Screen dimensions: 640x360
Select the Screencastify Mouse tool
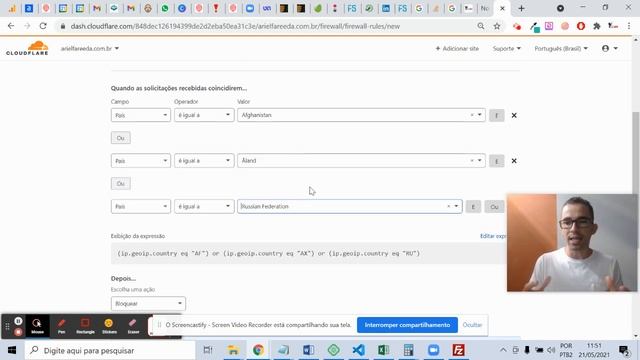(x=37, y=326)
